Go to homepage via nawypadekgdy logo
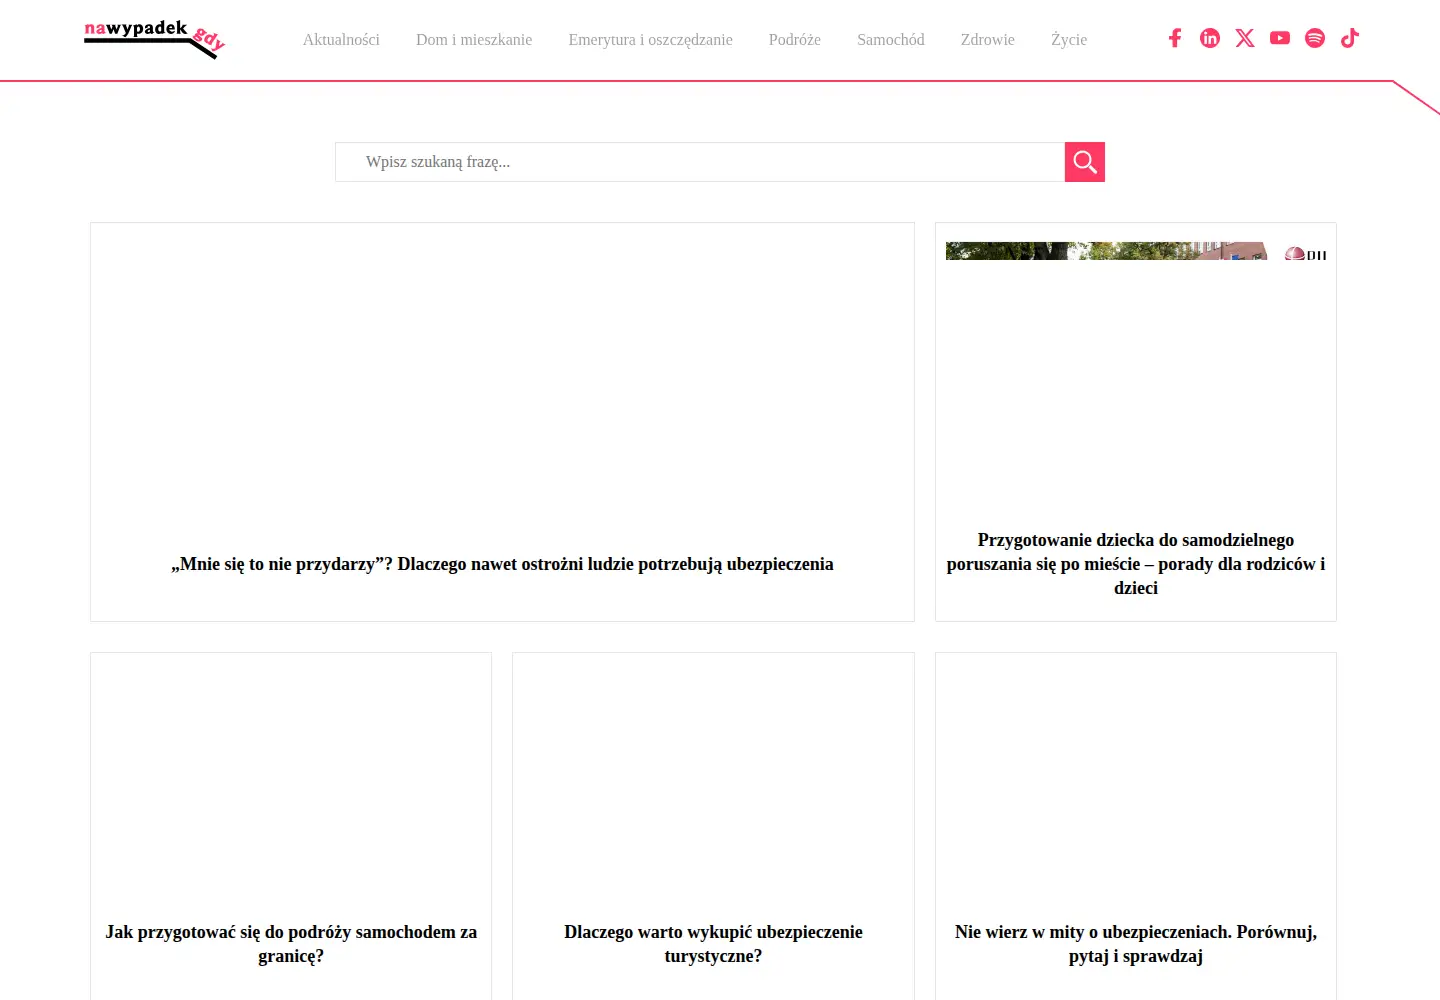 pyautogui.click(x=155, y=39)
